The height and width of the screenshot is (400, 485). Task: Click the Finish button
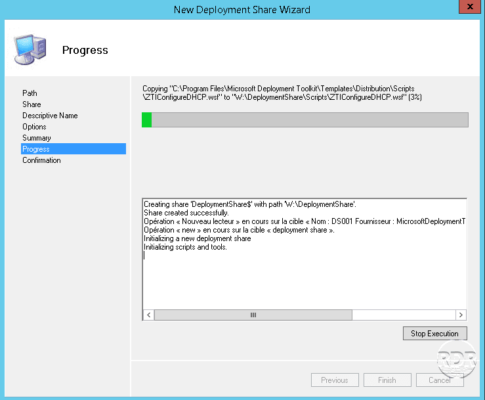[387, 380]
